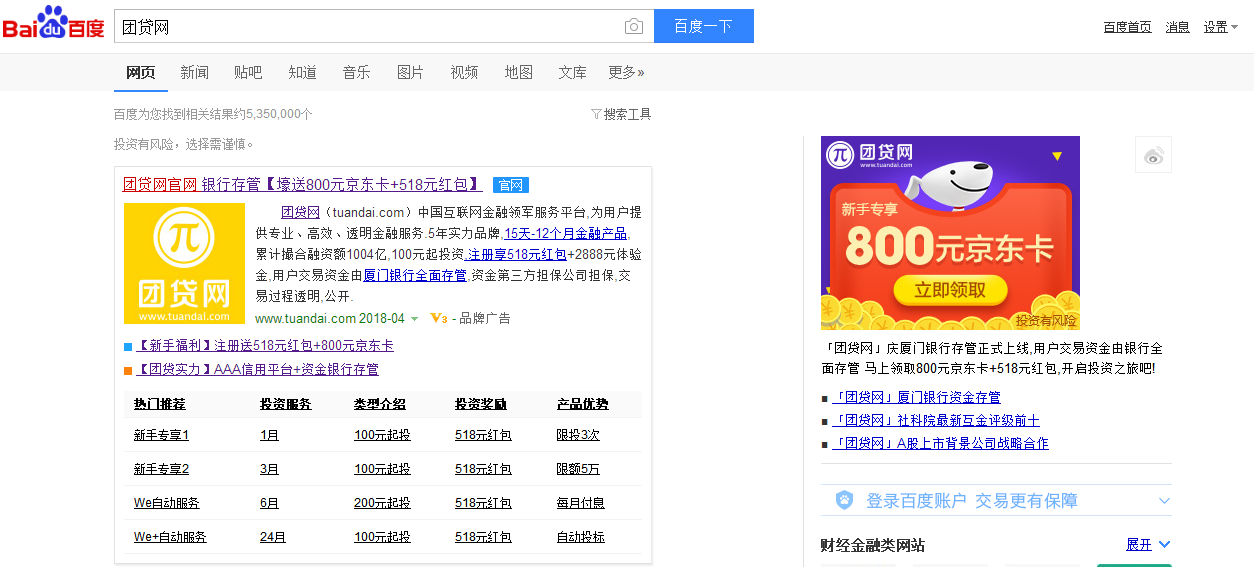Switch to the 贴吧 tab
Image resolution: width=1254 pixels, height=567 pixels.
(x=248, y=72)
